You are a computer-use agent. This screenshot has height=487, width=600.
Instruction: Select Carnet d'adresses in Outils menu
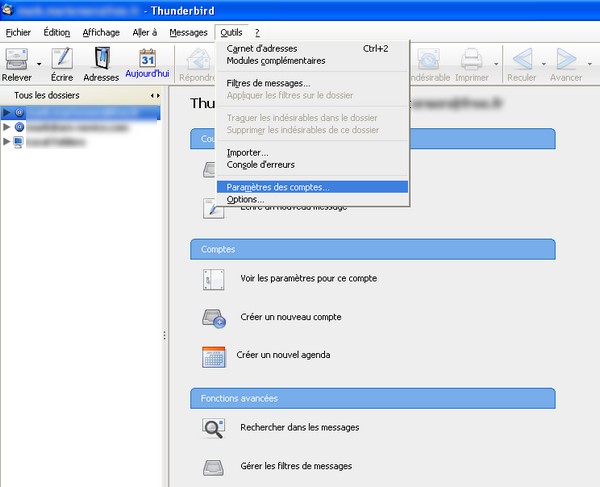pyautogui.click(x=313, y=49)
